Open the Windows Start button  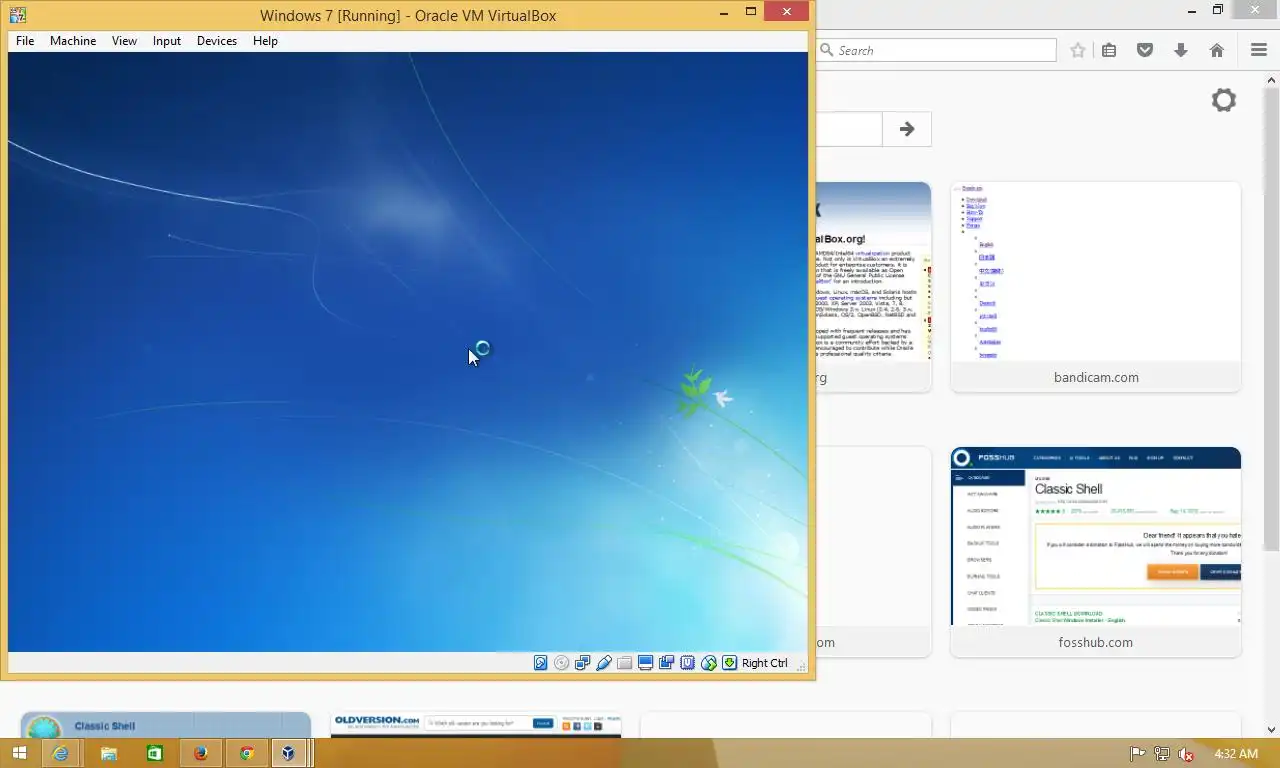coord(19,753)
